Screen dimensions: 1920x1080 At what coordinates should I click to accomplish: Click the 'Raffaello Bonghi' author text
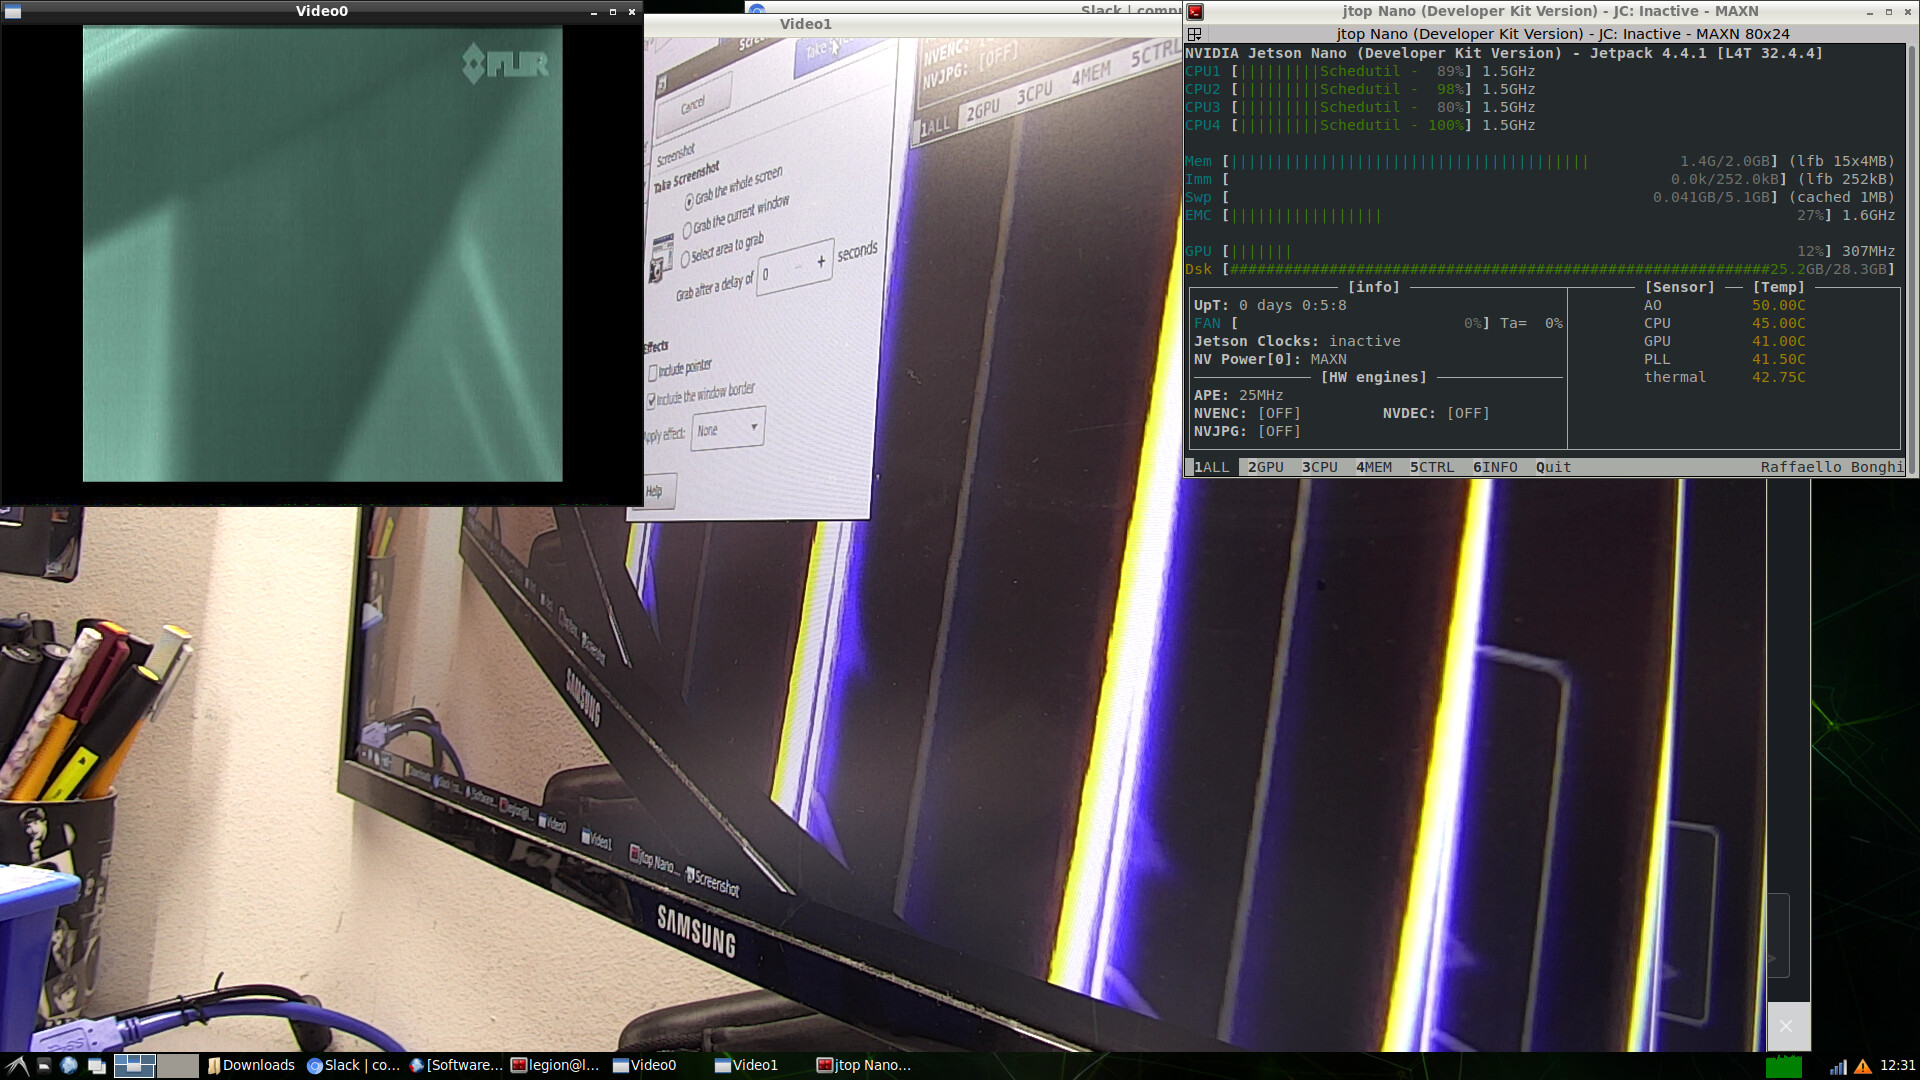[x=1832, y=467]
